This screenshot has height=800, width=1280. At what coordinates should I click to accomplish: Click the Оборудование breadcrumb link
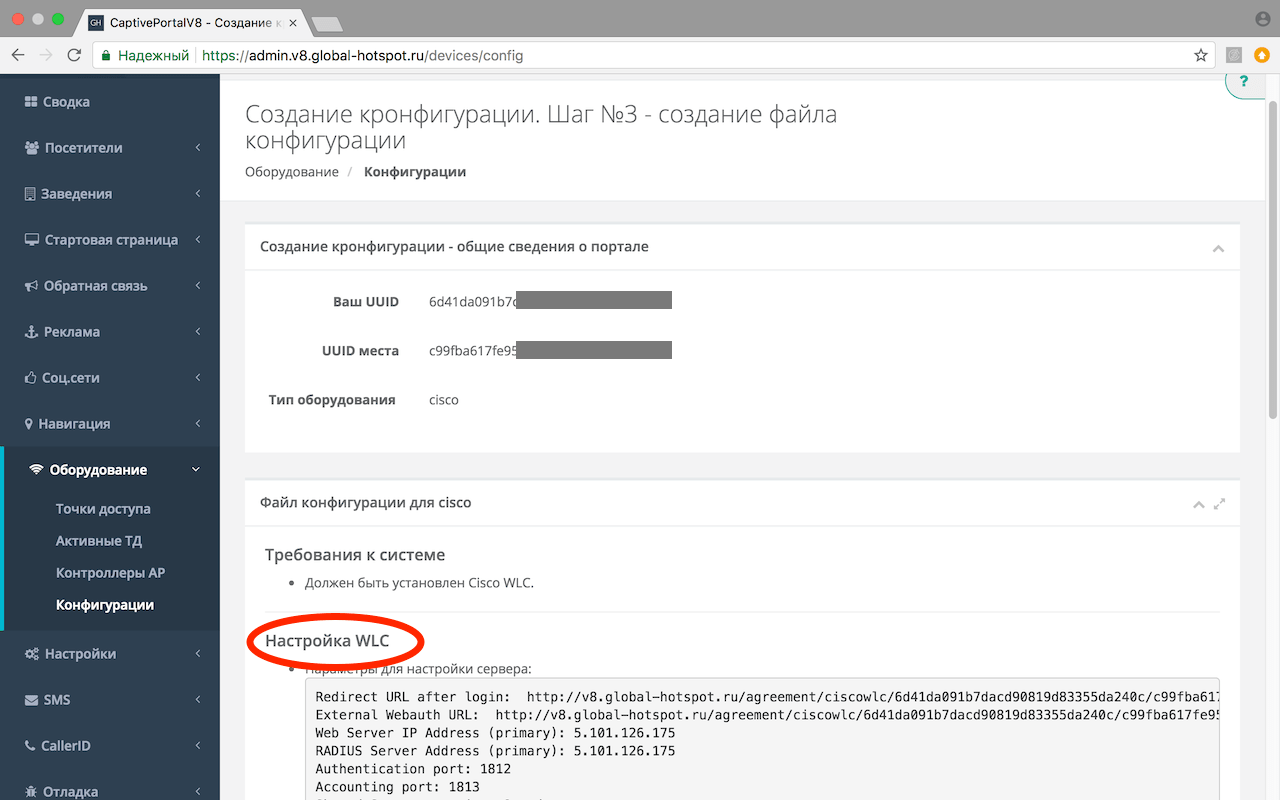(292, 172)
